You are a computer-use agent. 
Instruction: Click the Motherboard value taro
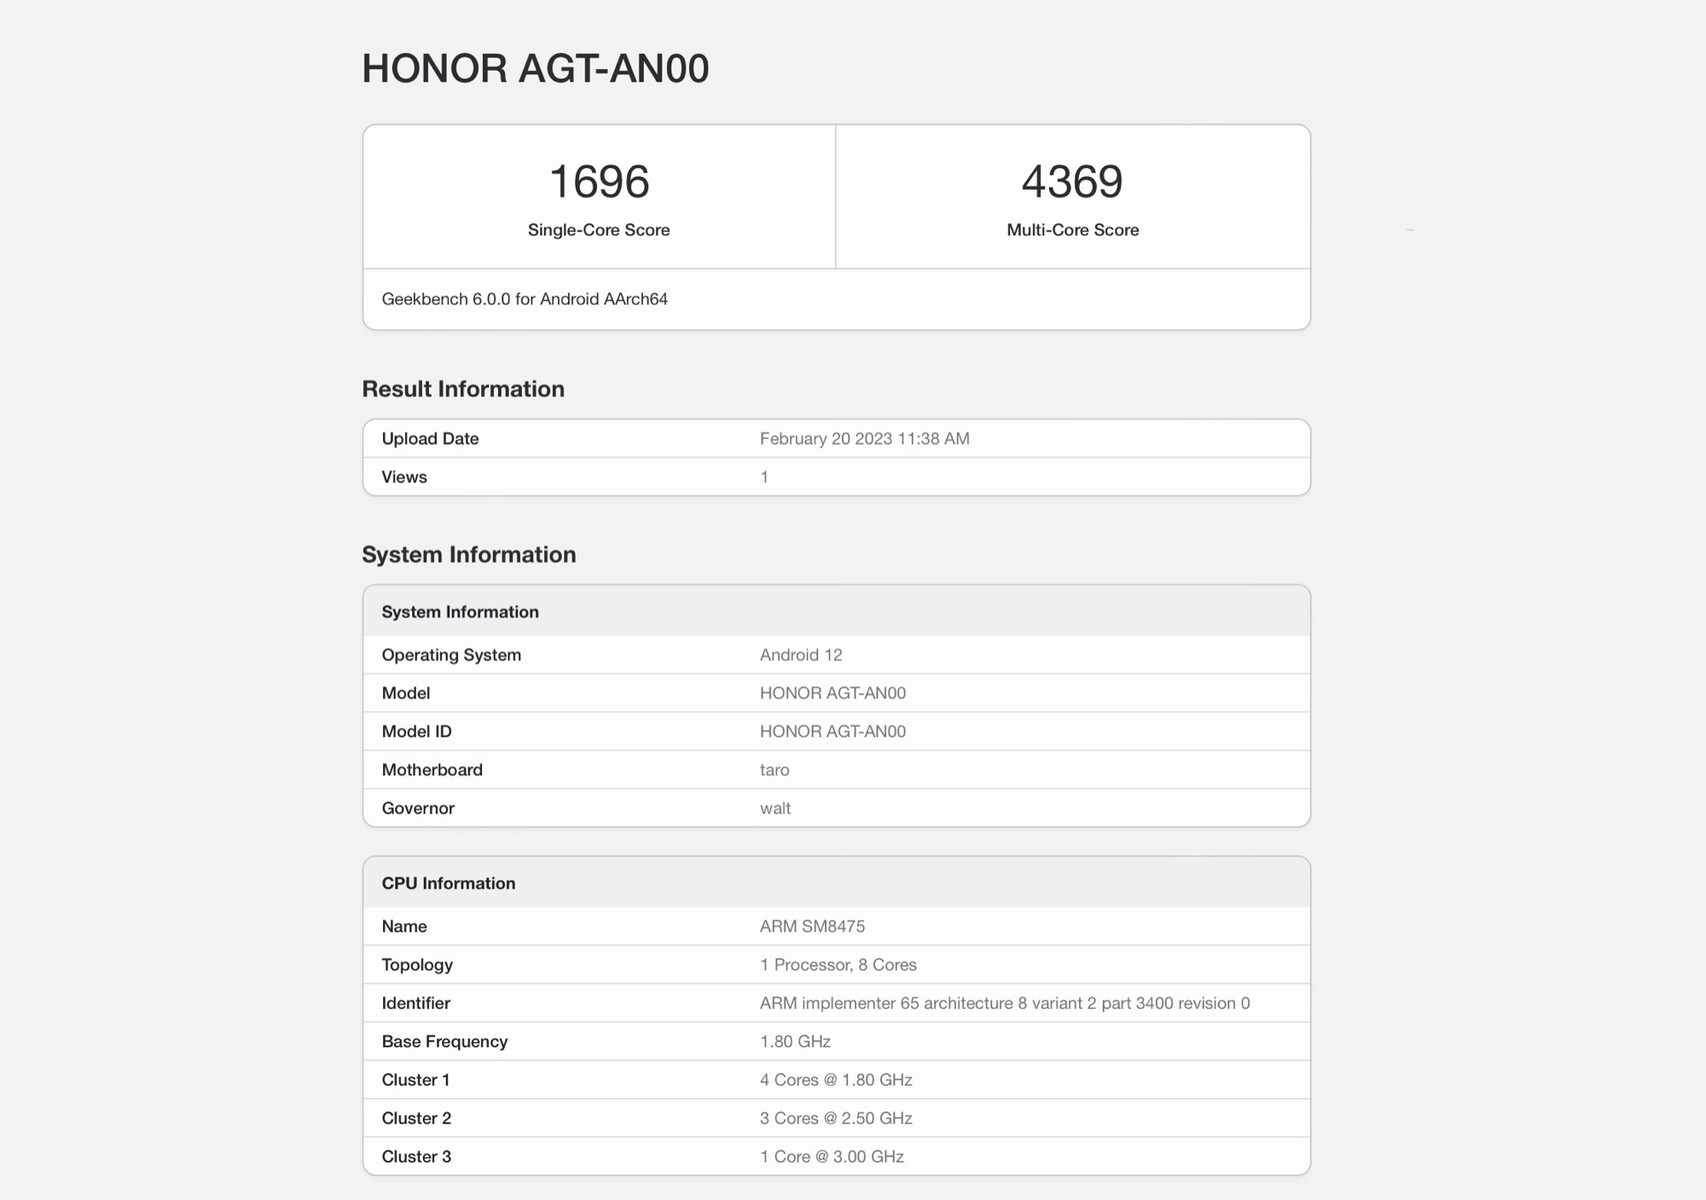pyautogui.click(x=774, y=770)
